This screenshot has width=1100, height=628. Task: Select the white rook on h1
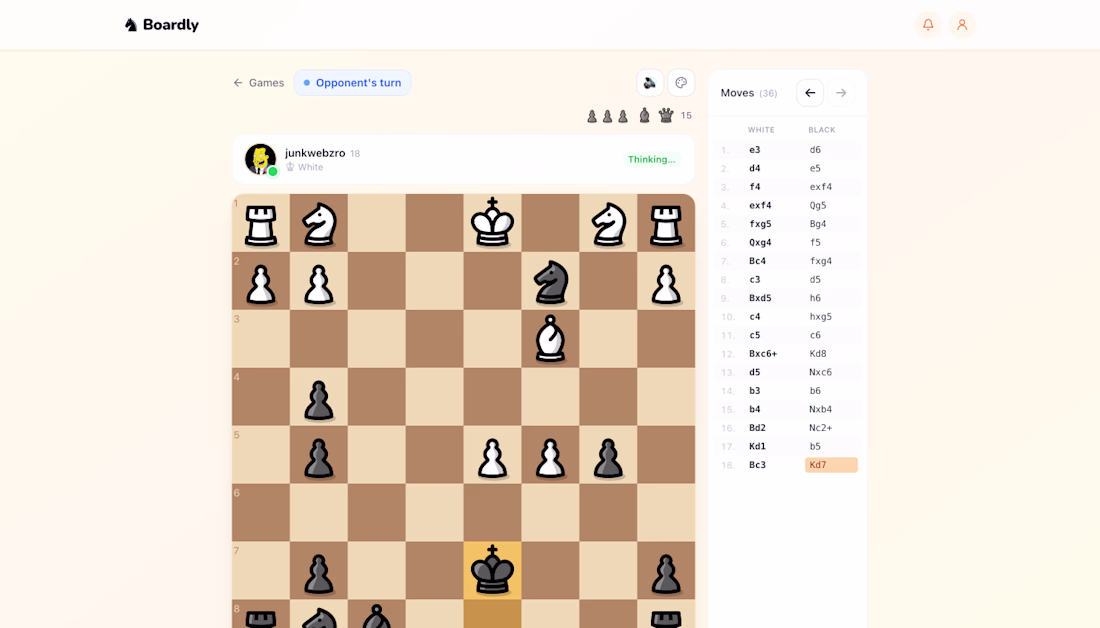[261, 222]
